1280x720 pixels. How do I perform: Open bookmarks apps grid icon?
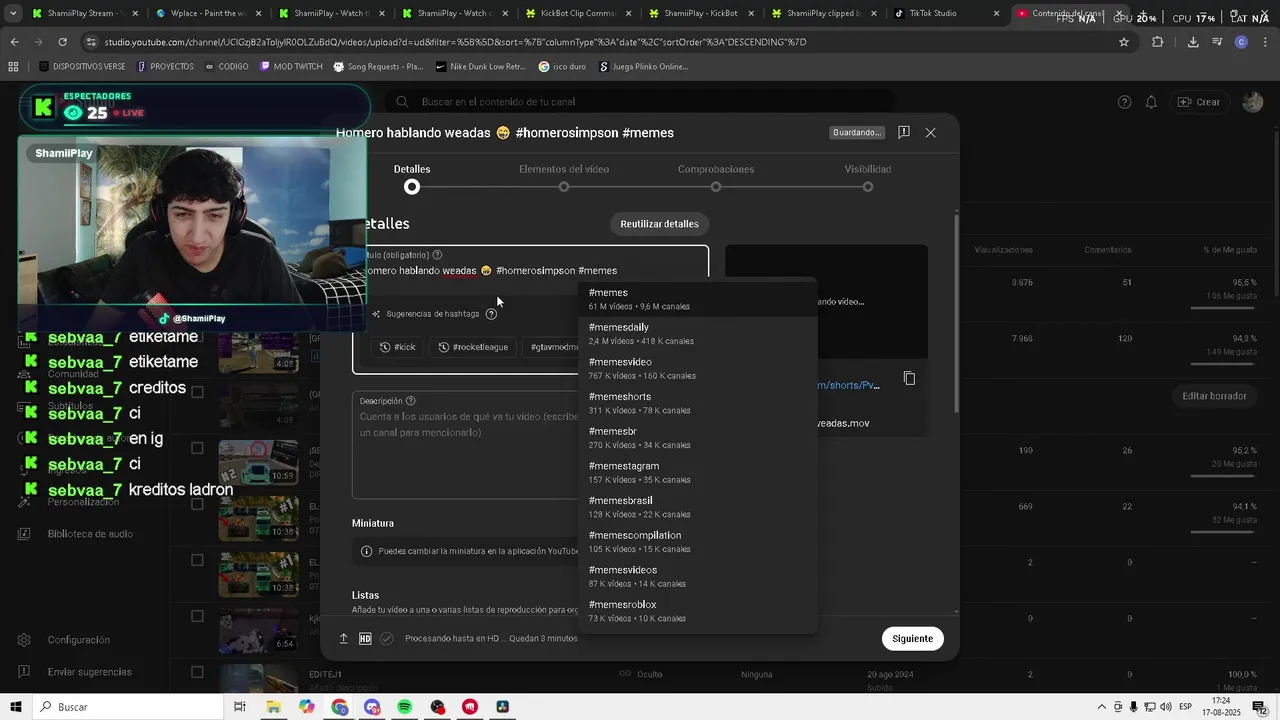click(13, 67)
